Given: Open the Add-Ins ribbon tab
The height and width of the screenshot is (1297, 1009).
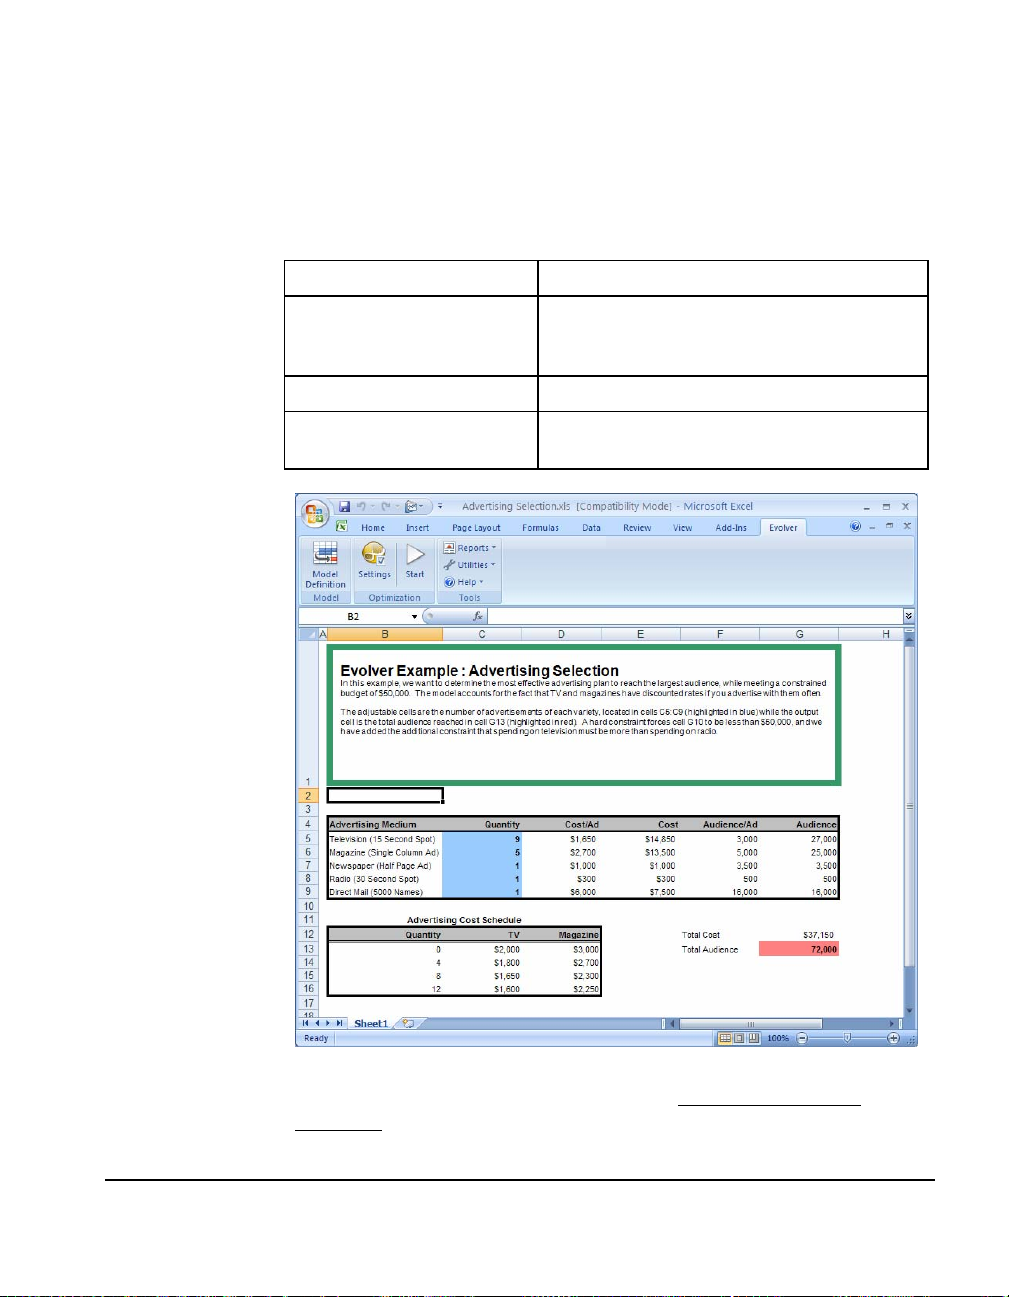Looking at the screenshot, I should (731, 528).
